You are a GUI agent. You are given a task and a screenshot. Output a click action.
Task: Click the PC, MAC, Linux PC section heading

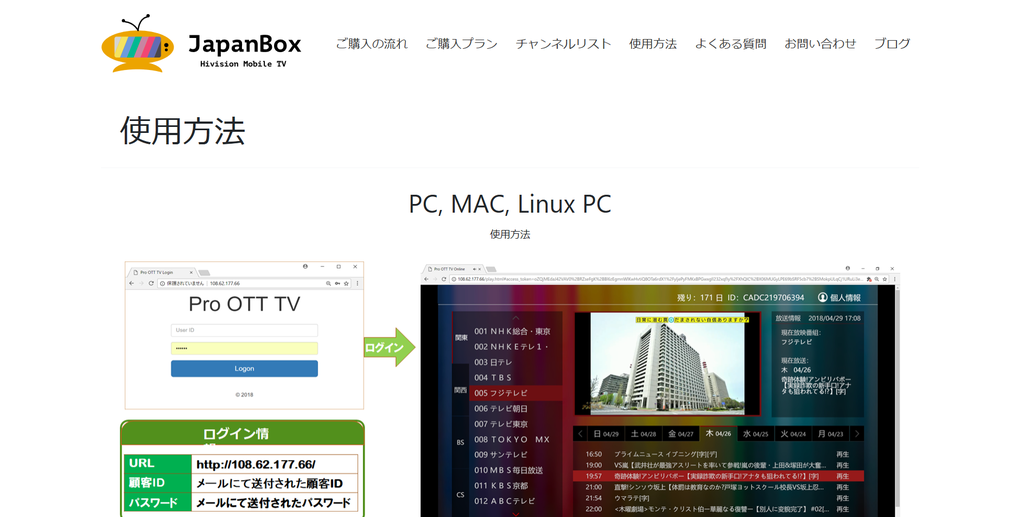tap(510, 204)
